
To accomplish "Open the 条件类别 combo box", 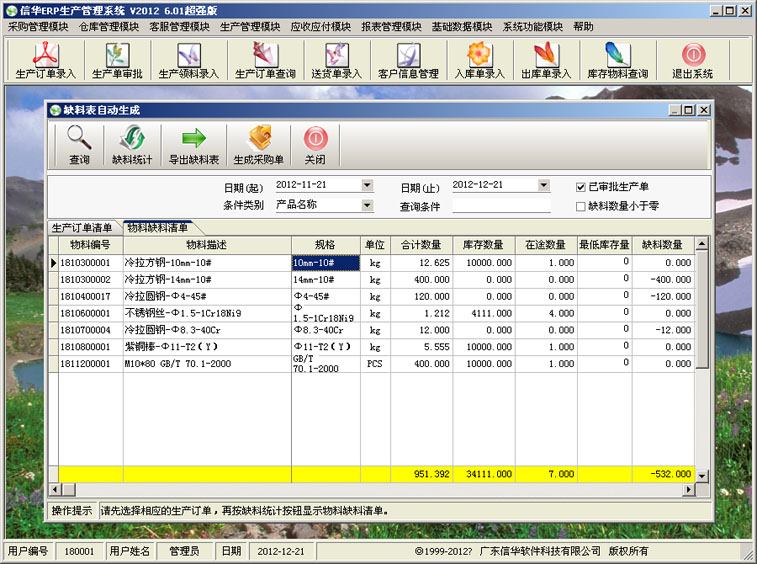I will (367, 205).
